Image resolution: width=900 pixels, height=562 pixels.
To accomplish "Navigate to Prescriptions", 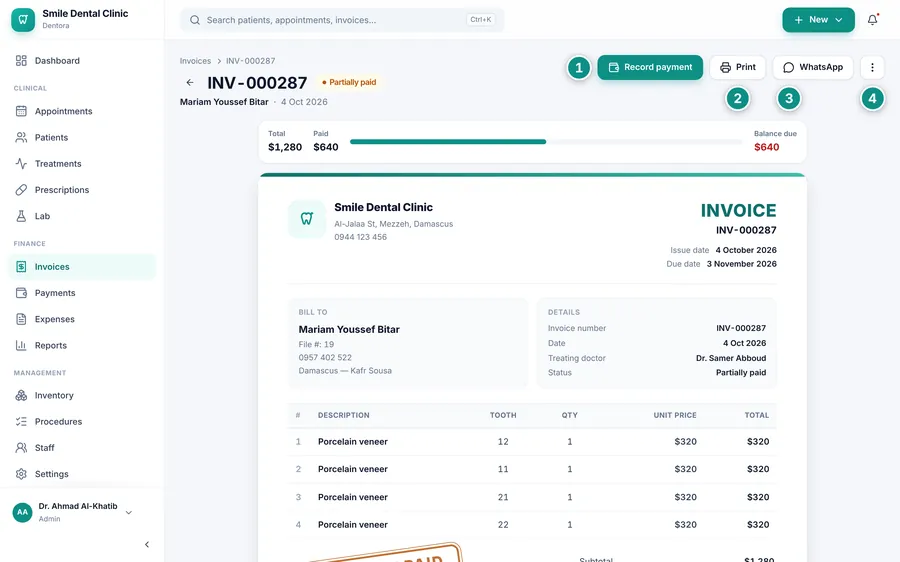I will (x=82, y=190).
